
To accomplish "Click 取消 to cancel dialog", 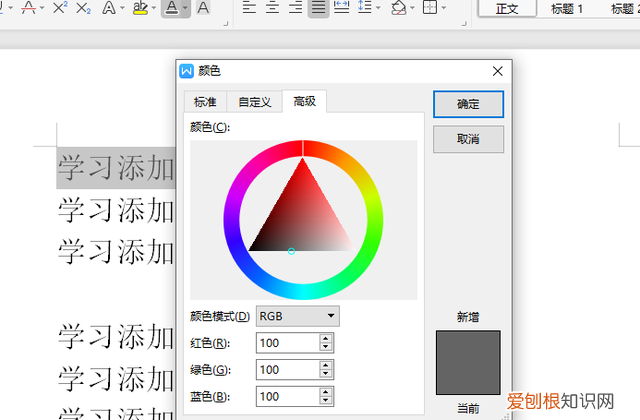I will point(468,139).
